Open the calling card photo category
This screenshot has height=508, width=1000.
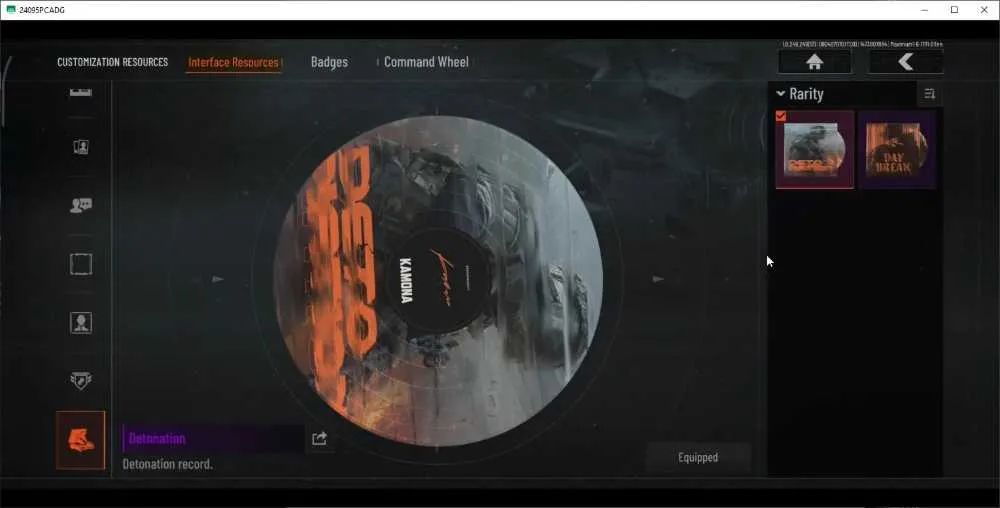tap(81, 147)
